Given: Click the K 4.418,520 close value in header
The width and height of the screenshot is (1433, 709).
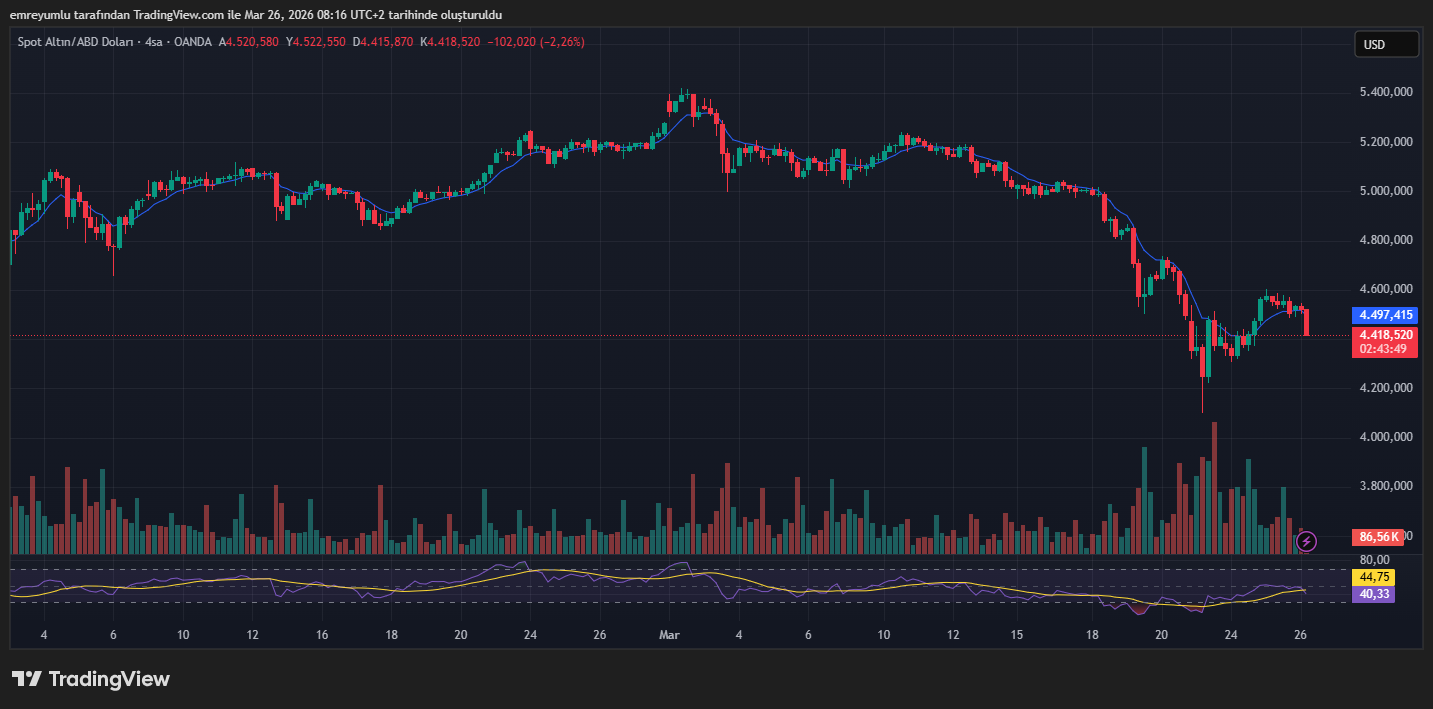Looking at the screenshot, I should [450, 42].
